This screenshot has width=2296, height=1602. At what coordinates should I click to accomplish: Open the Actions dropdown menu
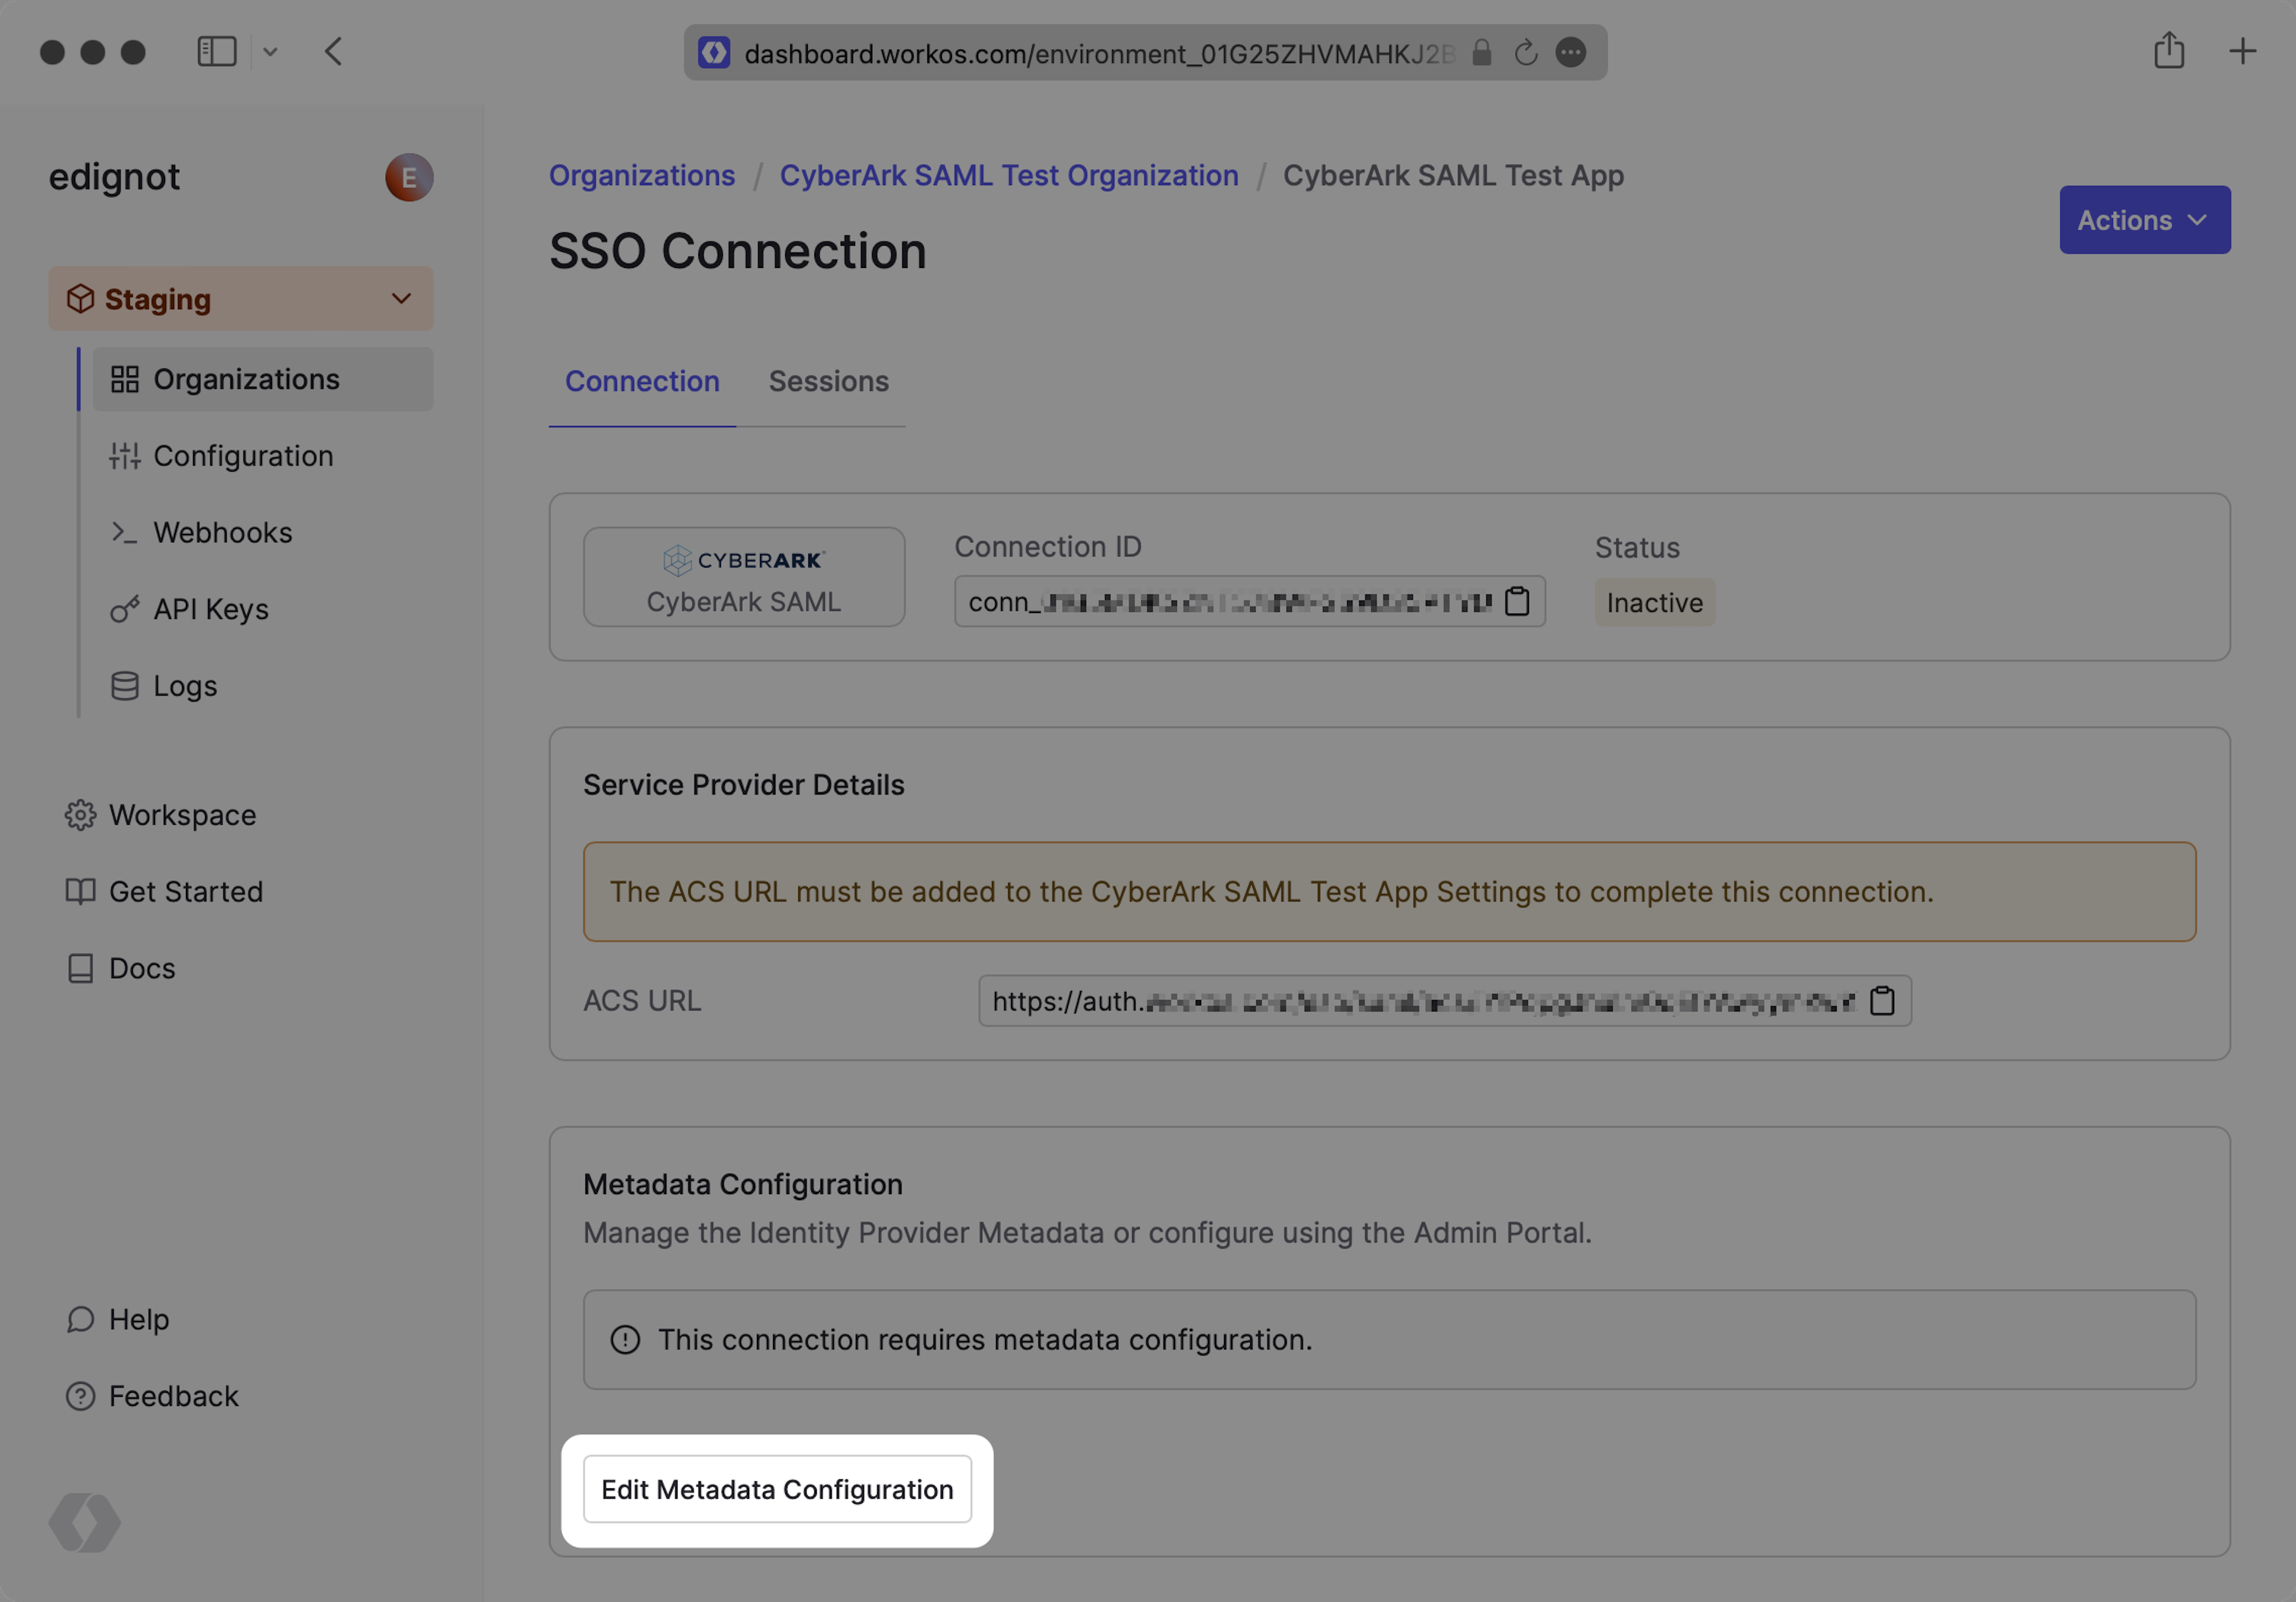(2144, 220)
